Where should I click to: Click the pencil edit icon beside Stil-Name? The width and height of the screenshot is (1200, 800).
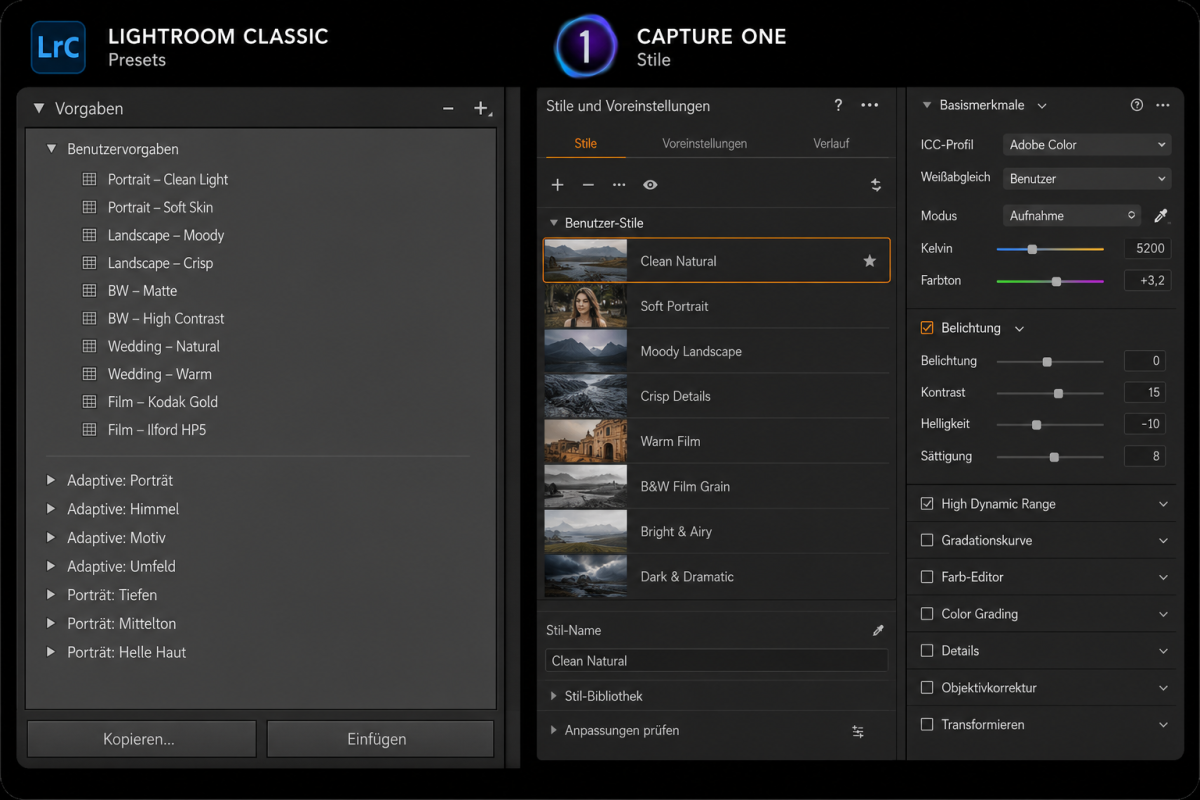[878, 630]
